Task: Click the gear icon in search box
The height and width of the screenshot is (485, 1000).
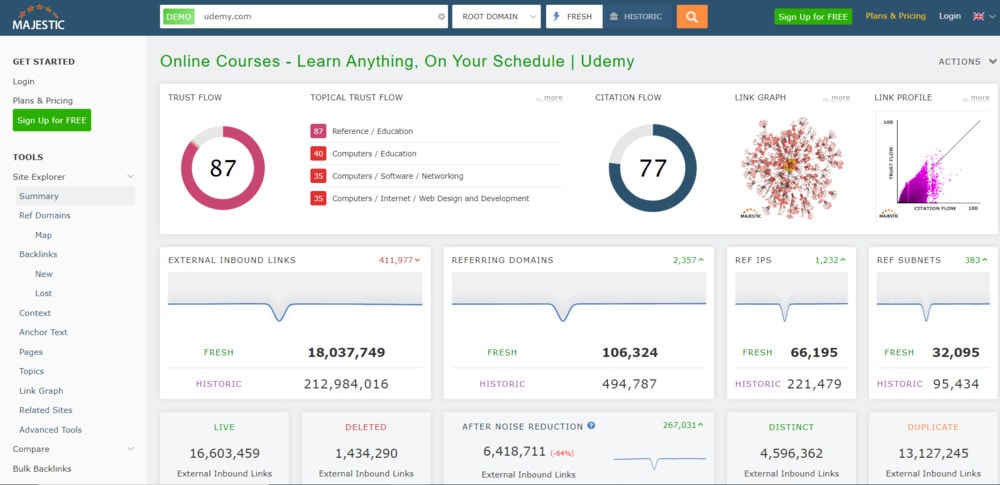Action: pos(441,17)
